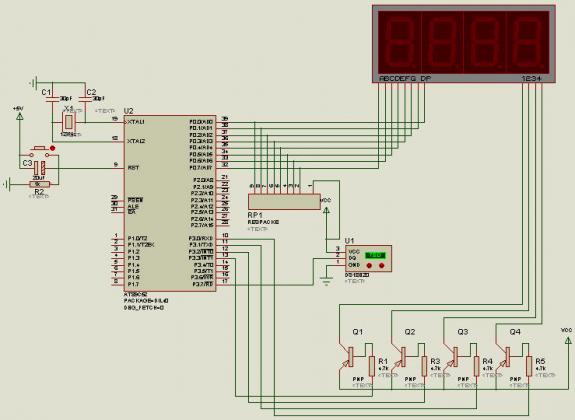The image size is (575, 420).
Task: Click the R2 resistor near ground
Action: point(39,184)
